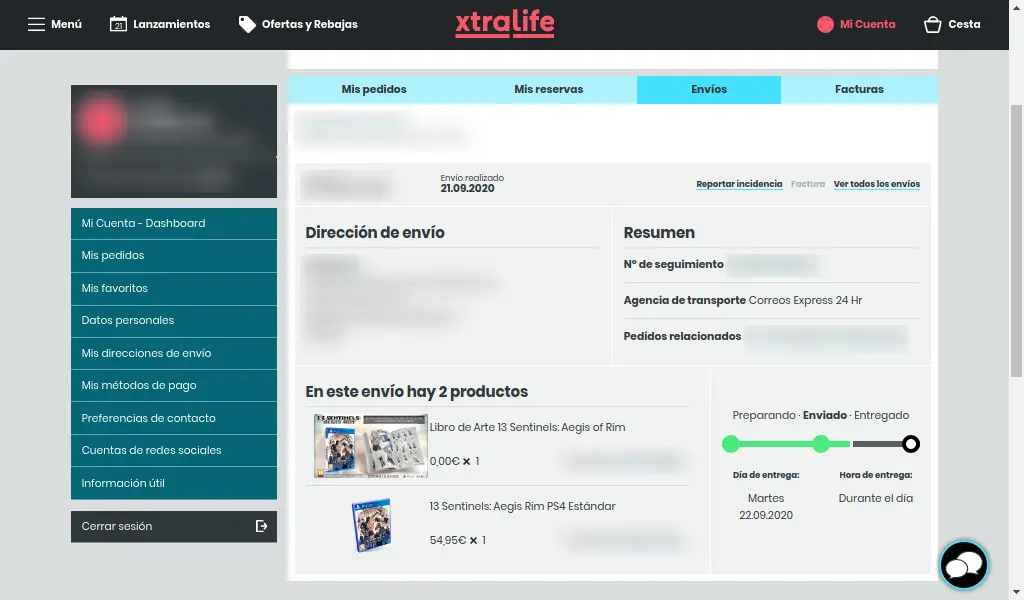Click the logout arrow icon on Cerrar sesión

point(261,526)
